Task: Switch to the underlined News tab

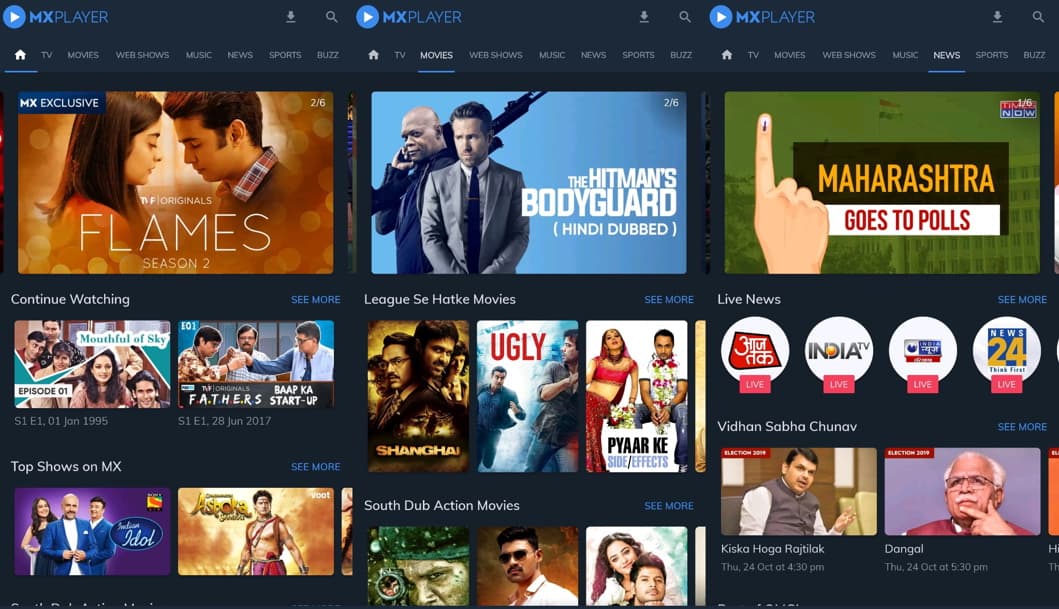Action: 946,55
